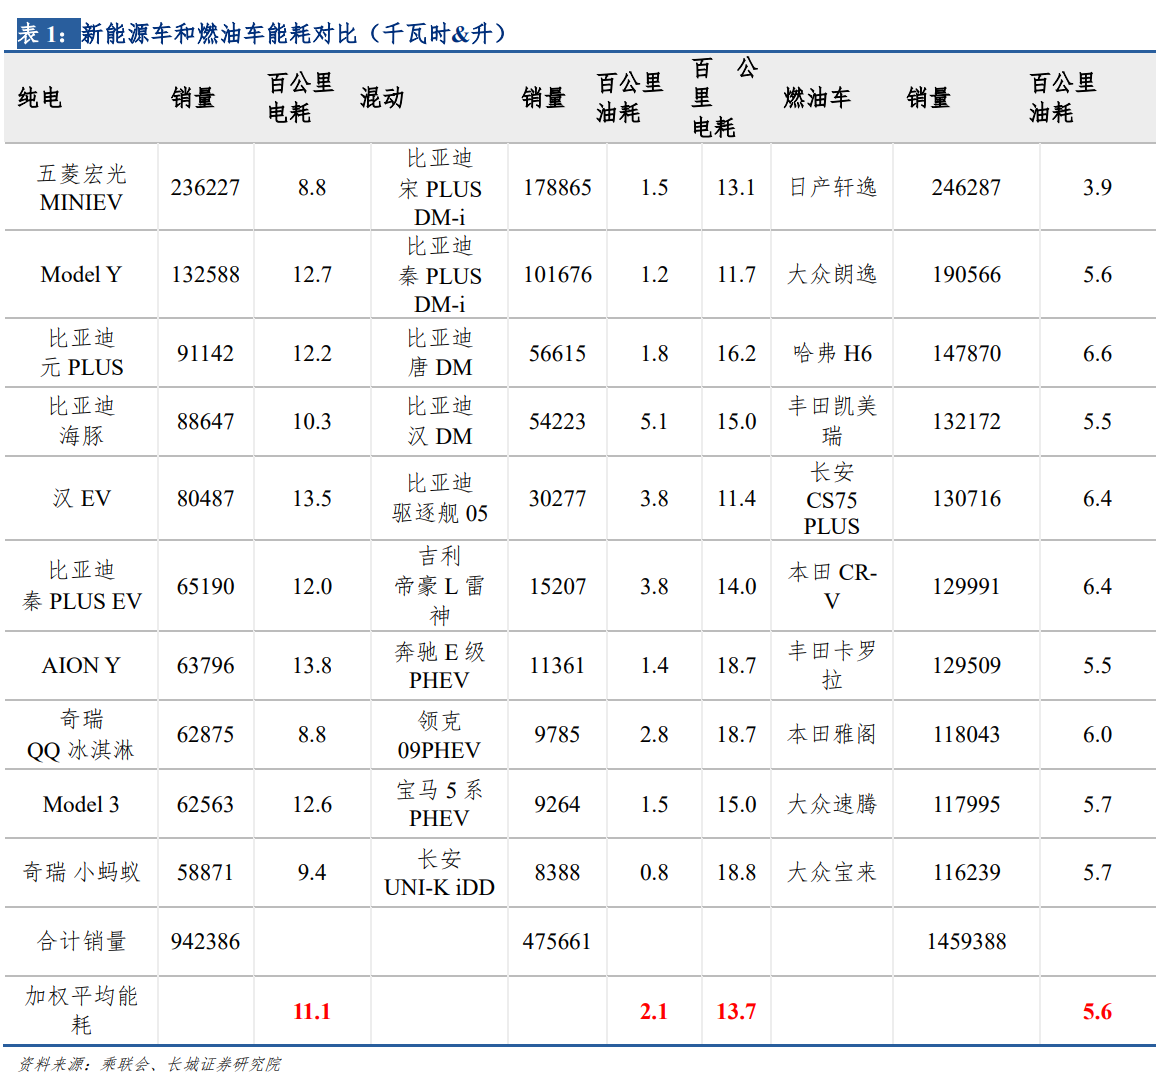Select the 混动 column header
This screenshot has width=1156, height=1078.
tap(382, 98)
